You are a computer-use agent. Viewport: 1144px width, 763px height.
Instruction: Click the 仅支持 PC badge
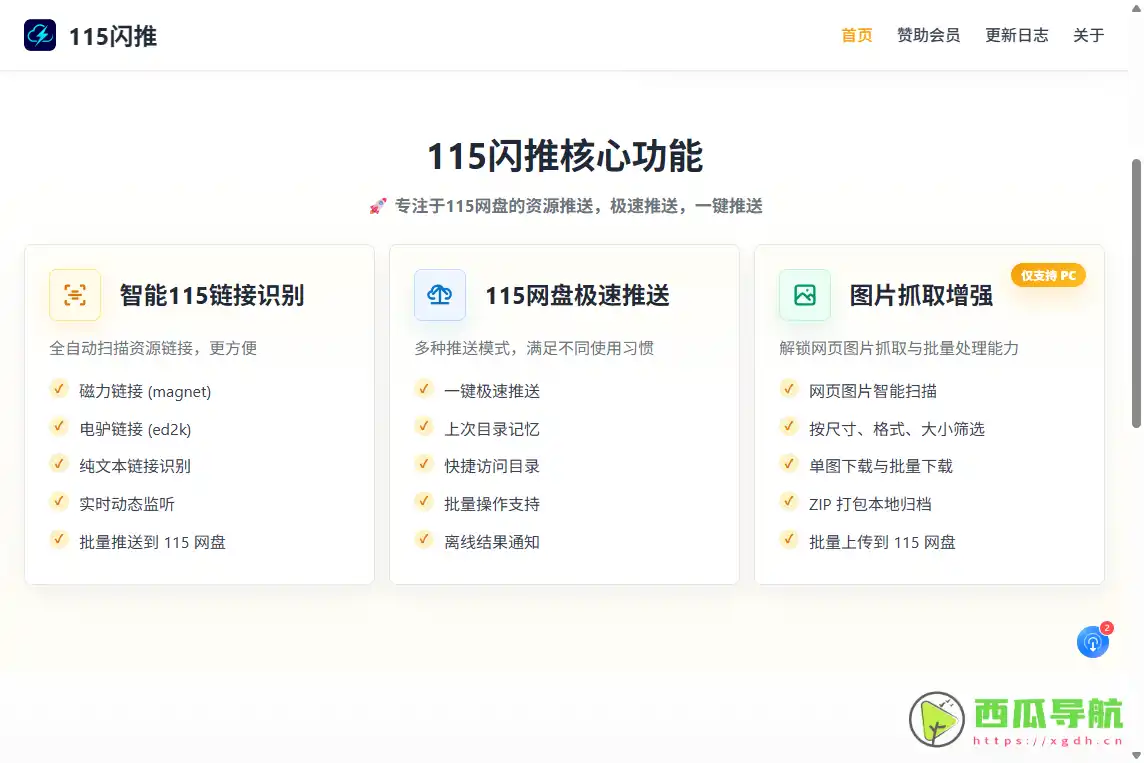[x=1048, y=275]
